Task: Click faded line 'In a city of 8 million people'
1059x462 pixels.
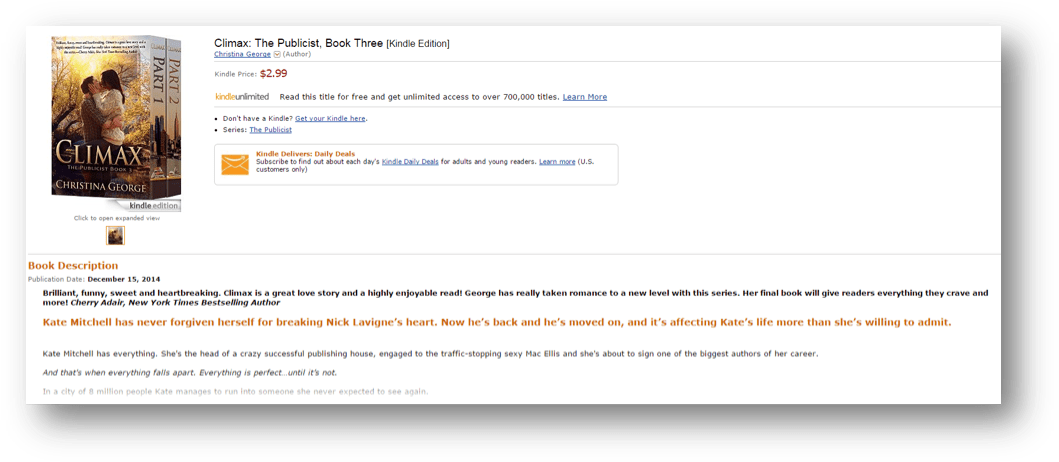Action: coord(235,392)
